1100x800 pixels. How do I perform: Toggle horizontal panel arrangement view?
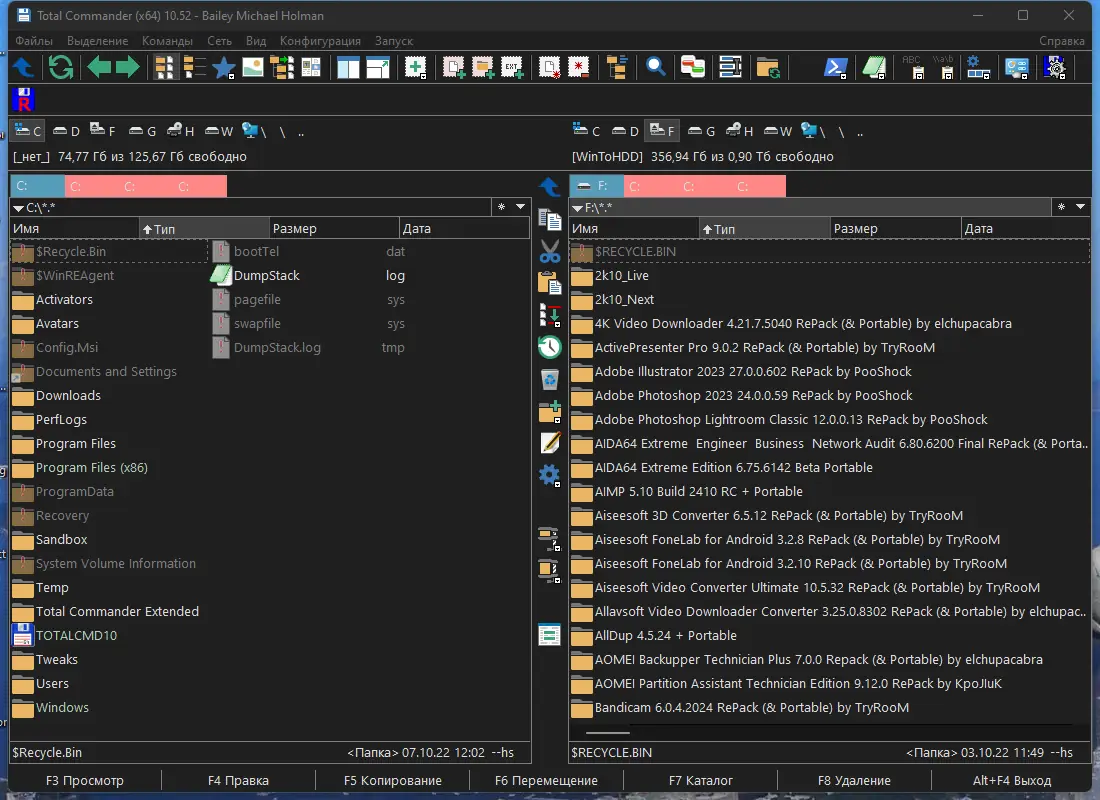tap(377, 67)
